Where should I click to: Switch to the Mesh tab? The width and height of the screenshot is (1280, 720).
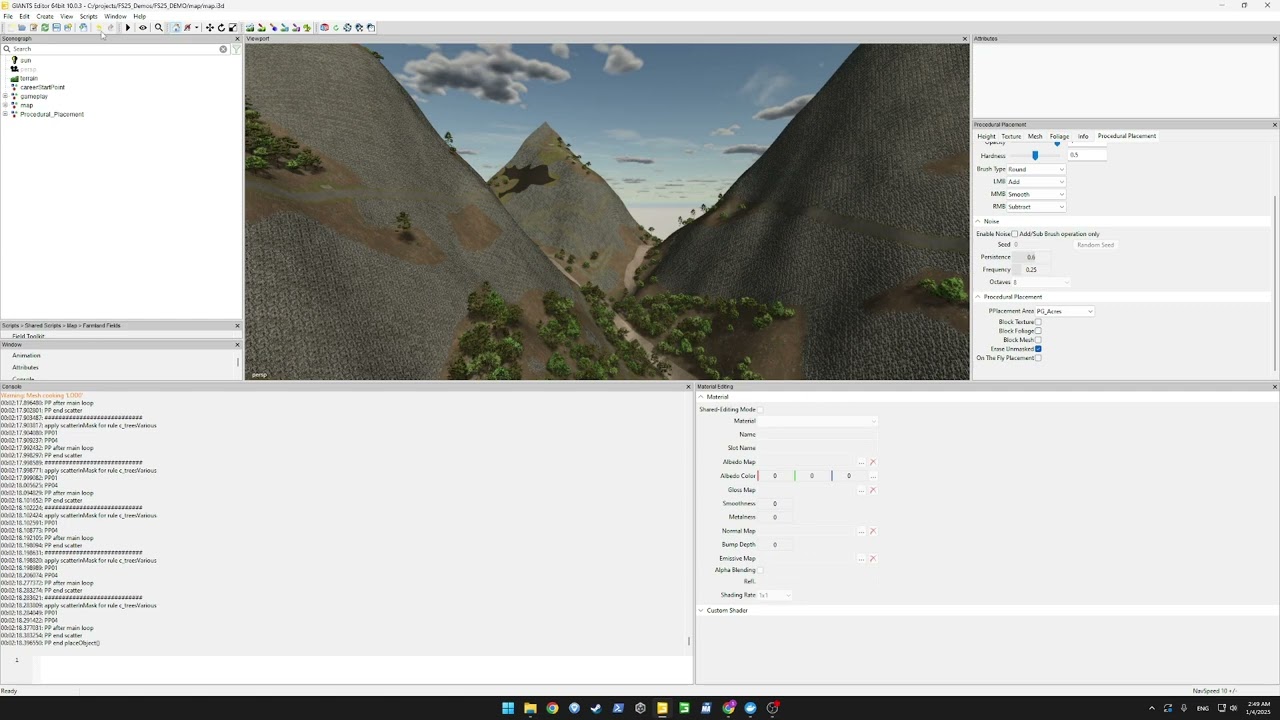[1035, 136]
